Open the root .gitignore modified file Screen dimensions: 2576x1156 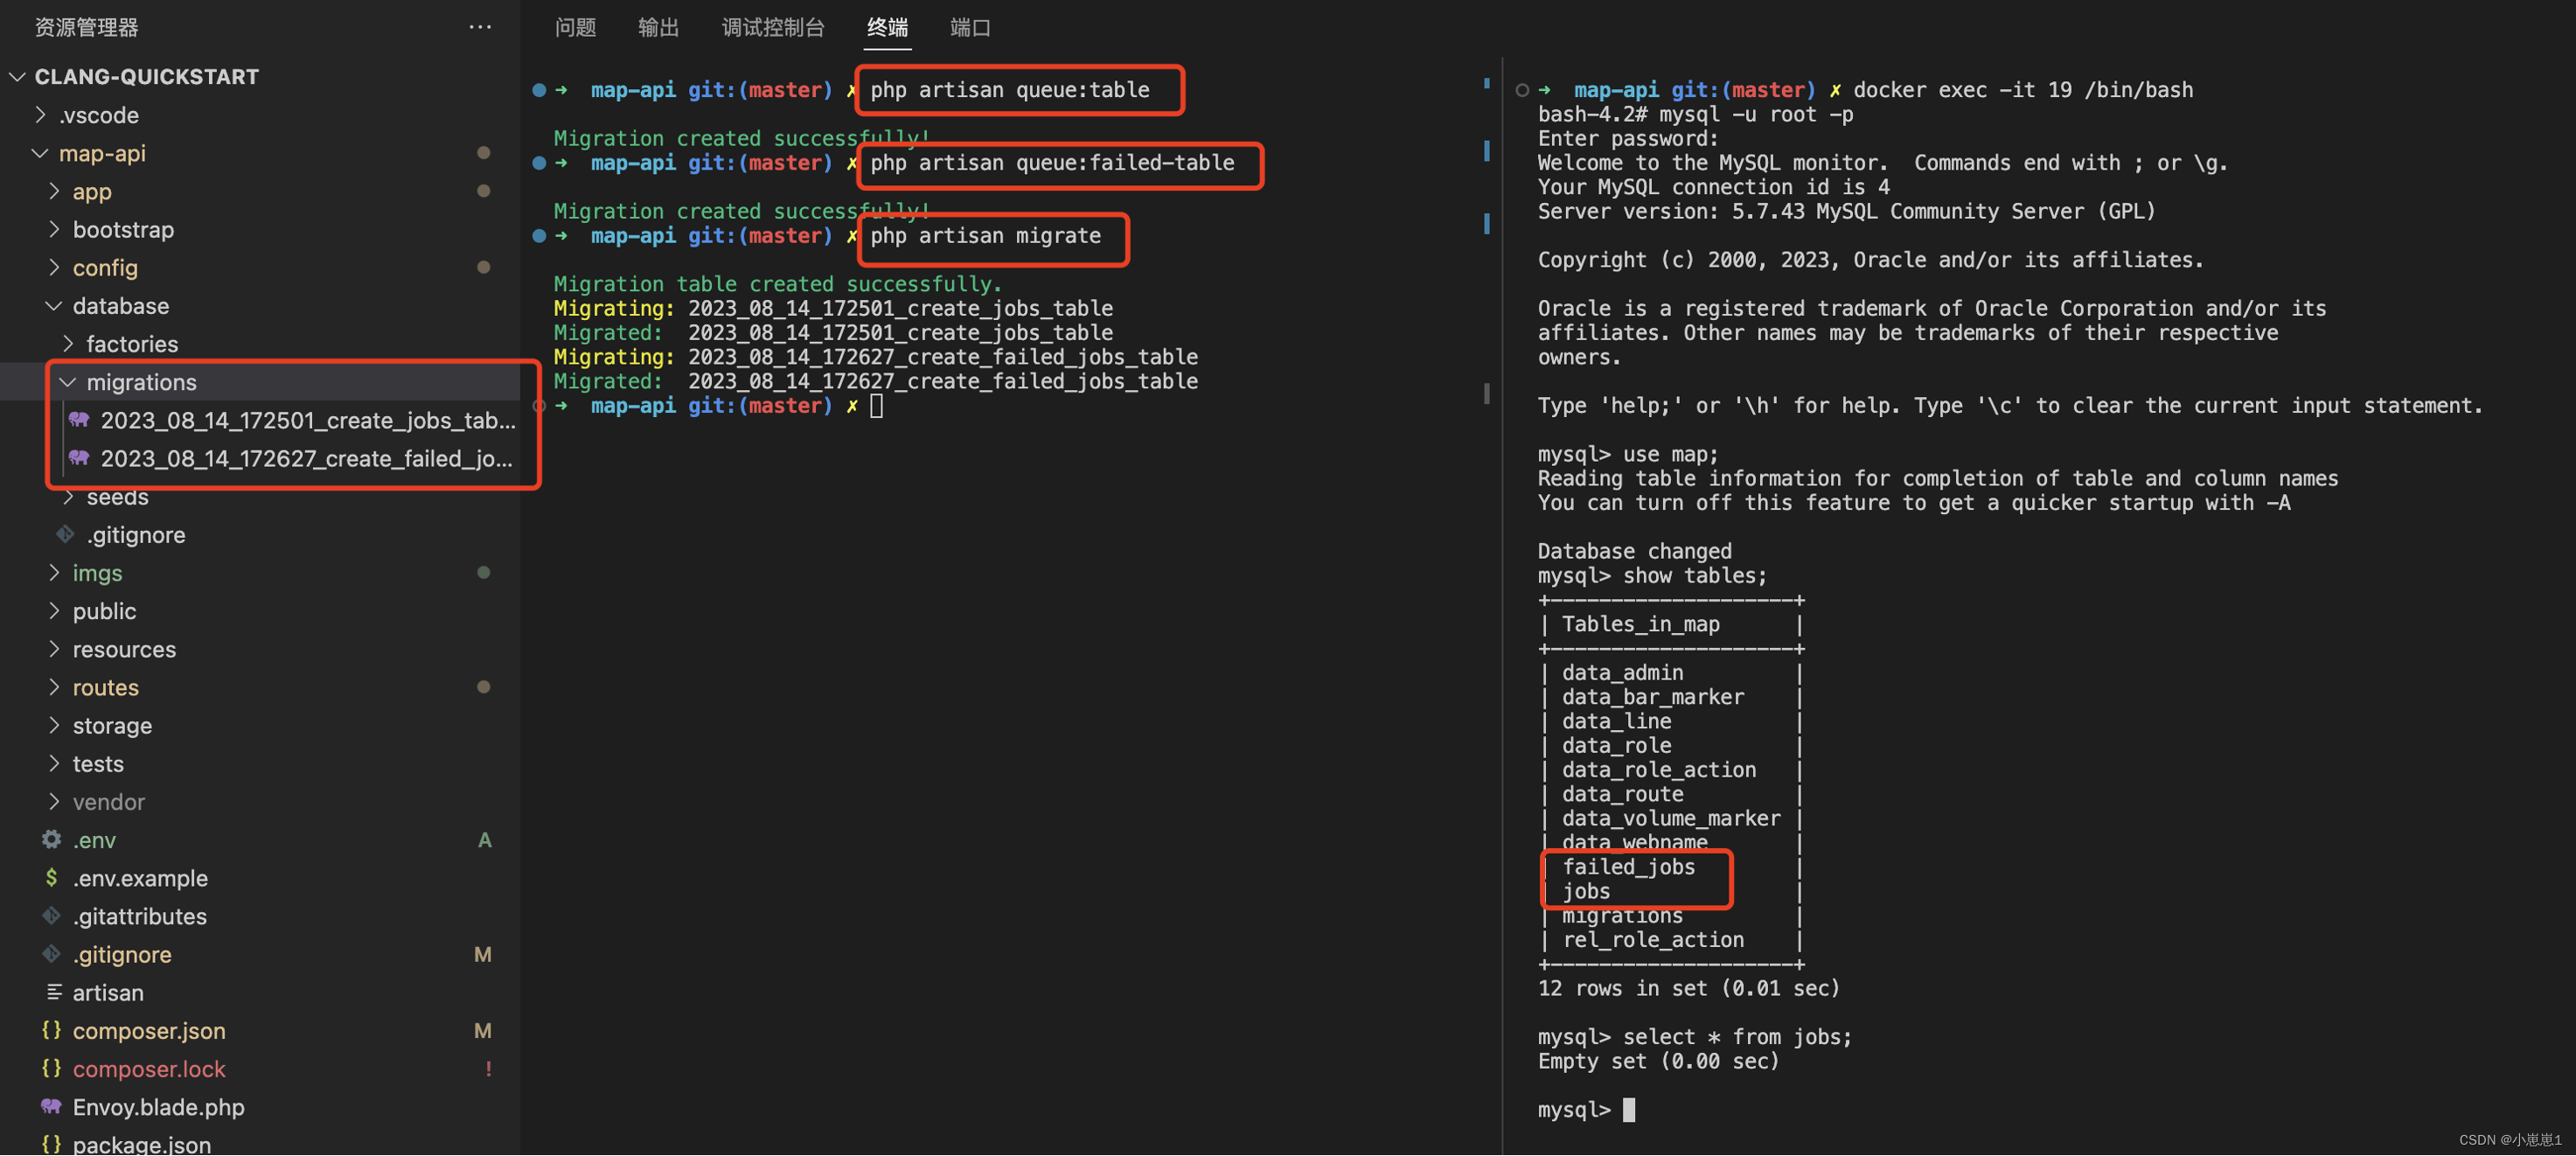[122, 954]
